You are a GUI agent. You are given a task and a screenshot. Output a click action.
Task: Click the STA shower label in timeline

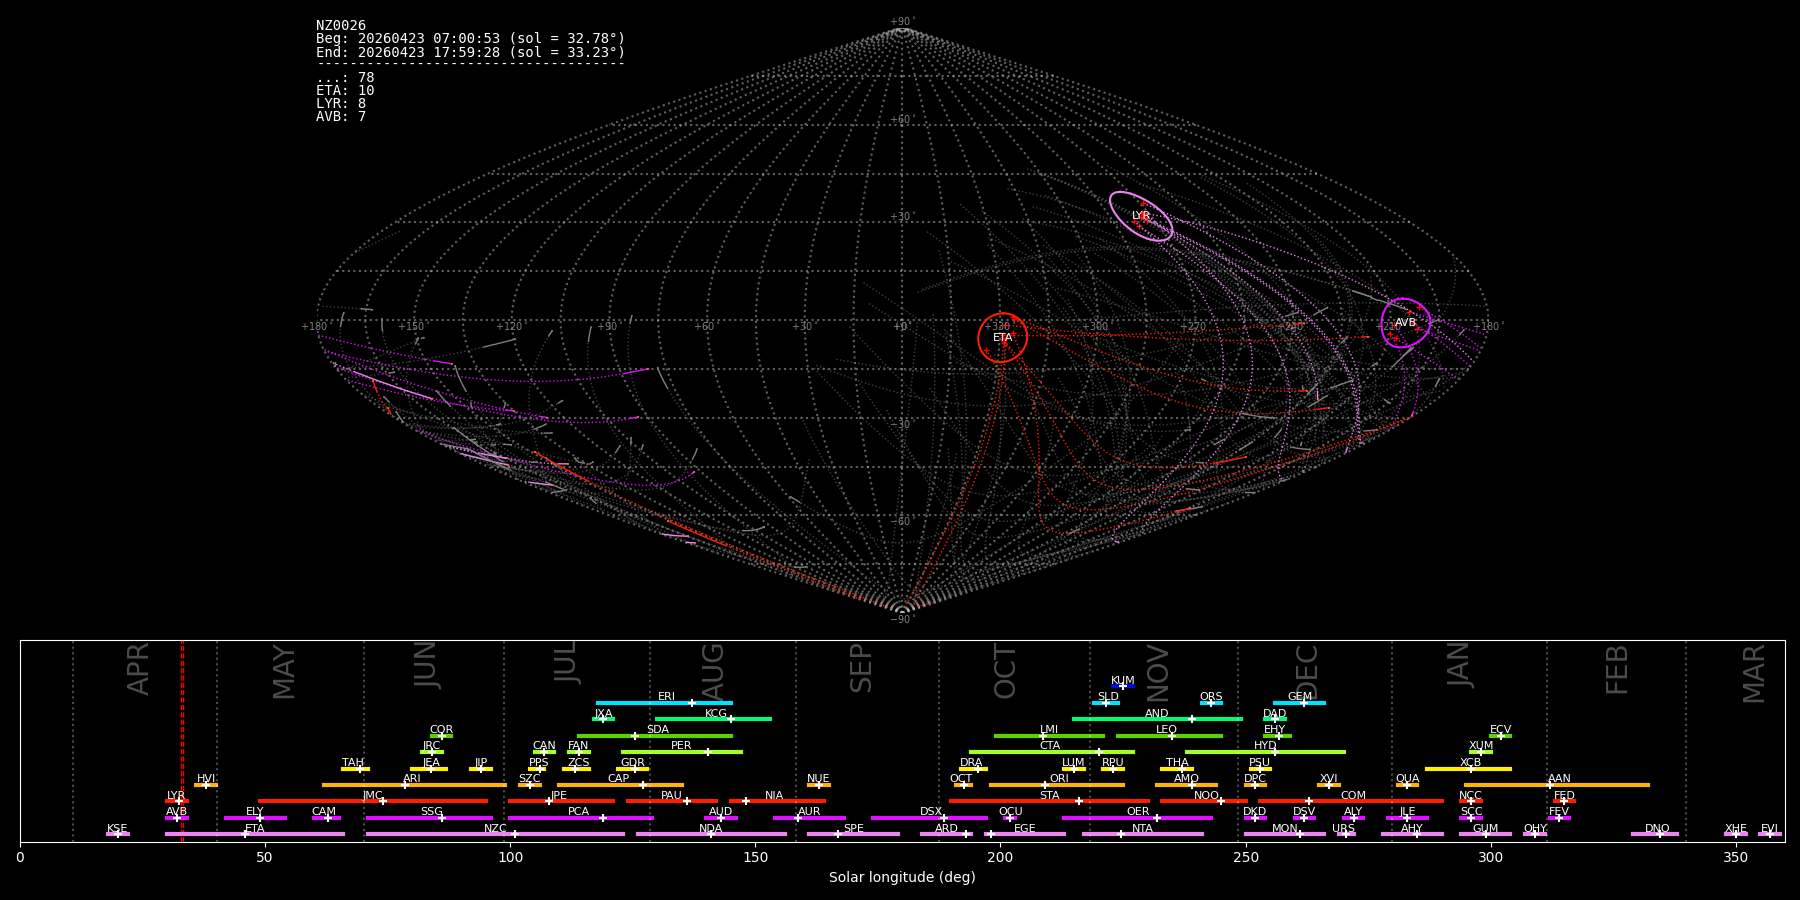point(1049,796)
